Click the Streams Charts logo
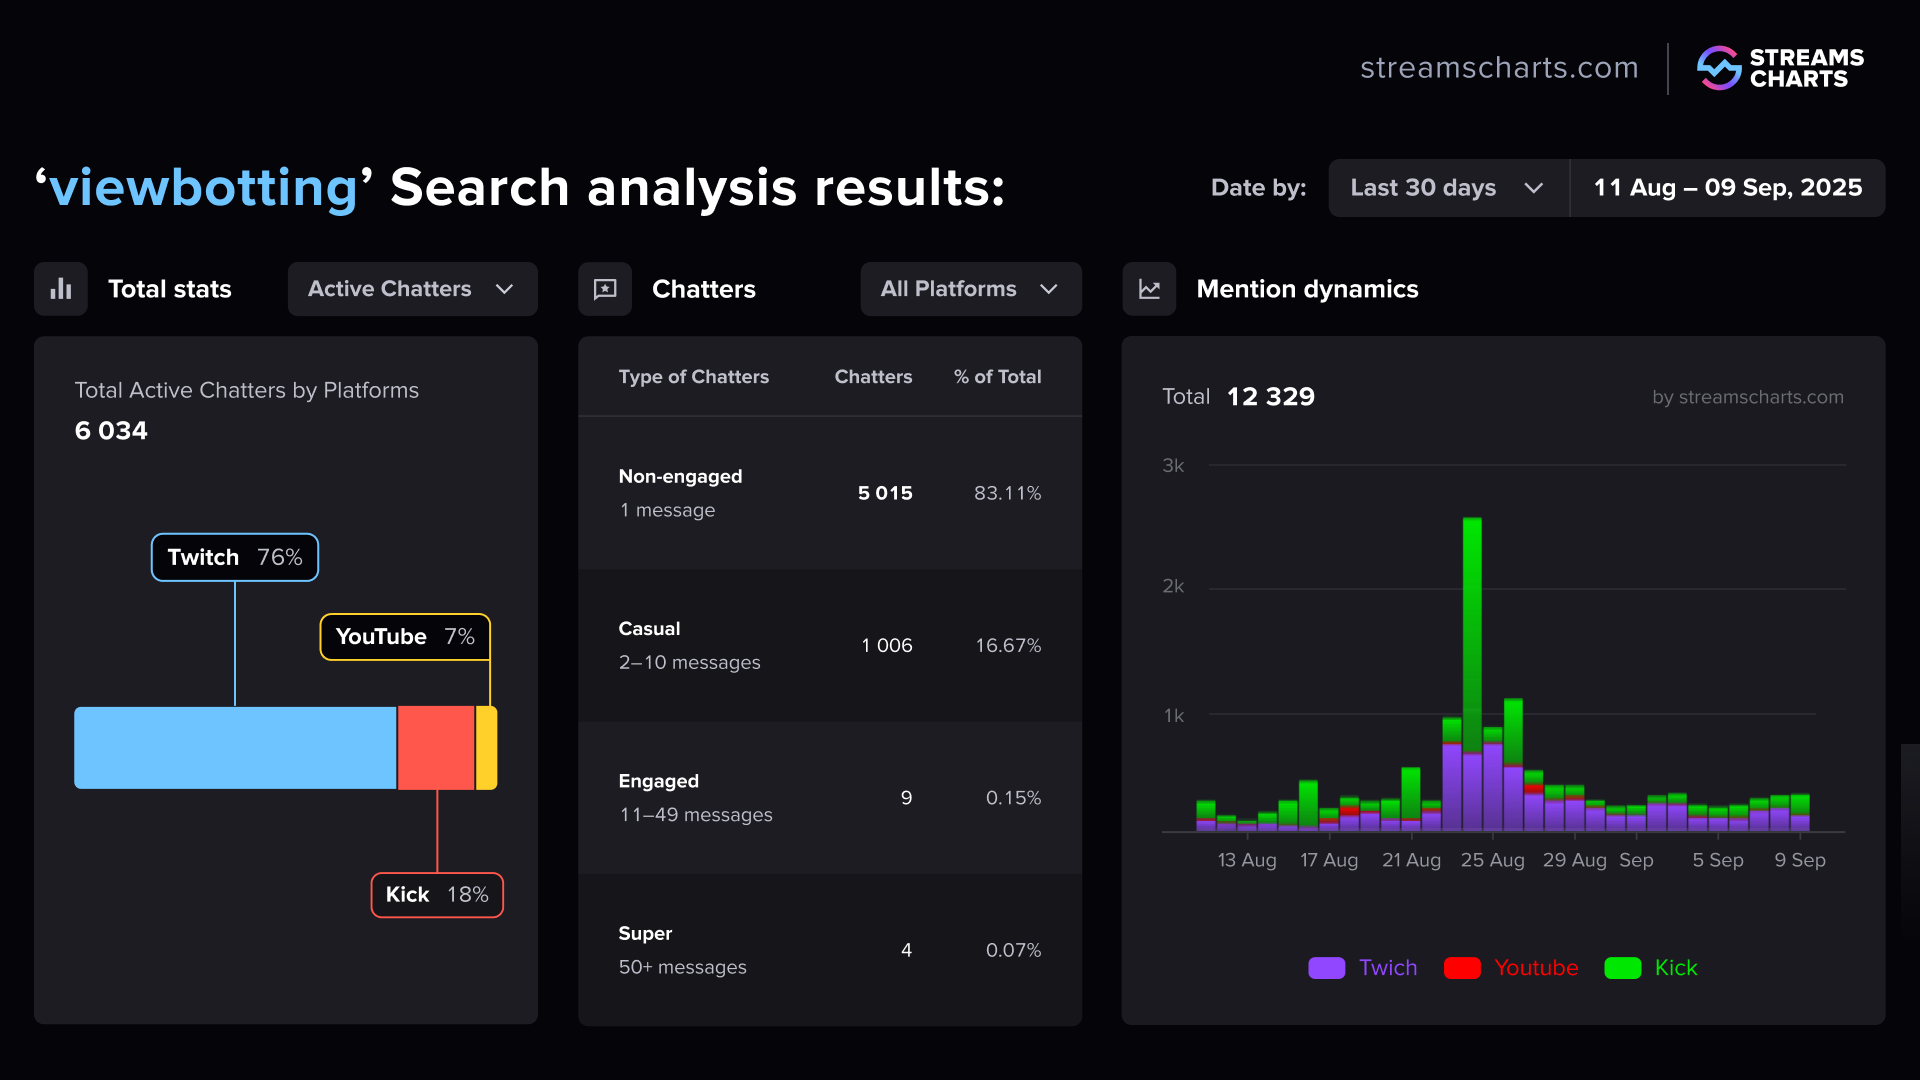1920x1080 pixels. pos(1780,68)
